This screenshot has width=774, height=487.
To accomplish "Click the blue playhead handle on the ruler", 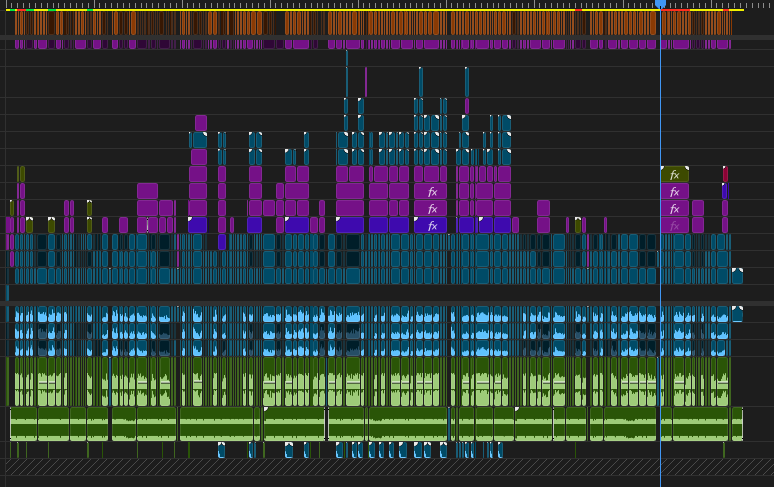I will 660,4.
